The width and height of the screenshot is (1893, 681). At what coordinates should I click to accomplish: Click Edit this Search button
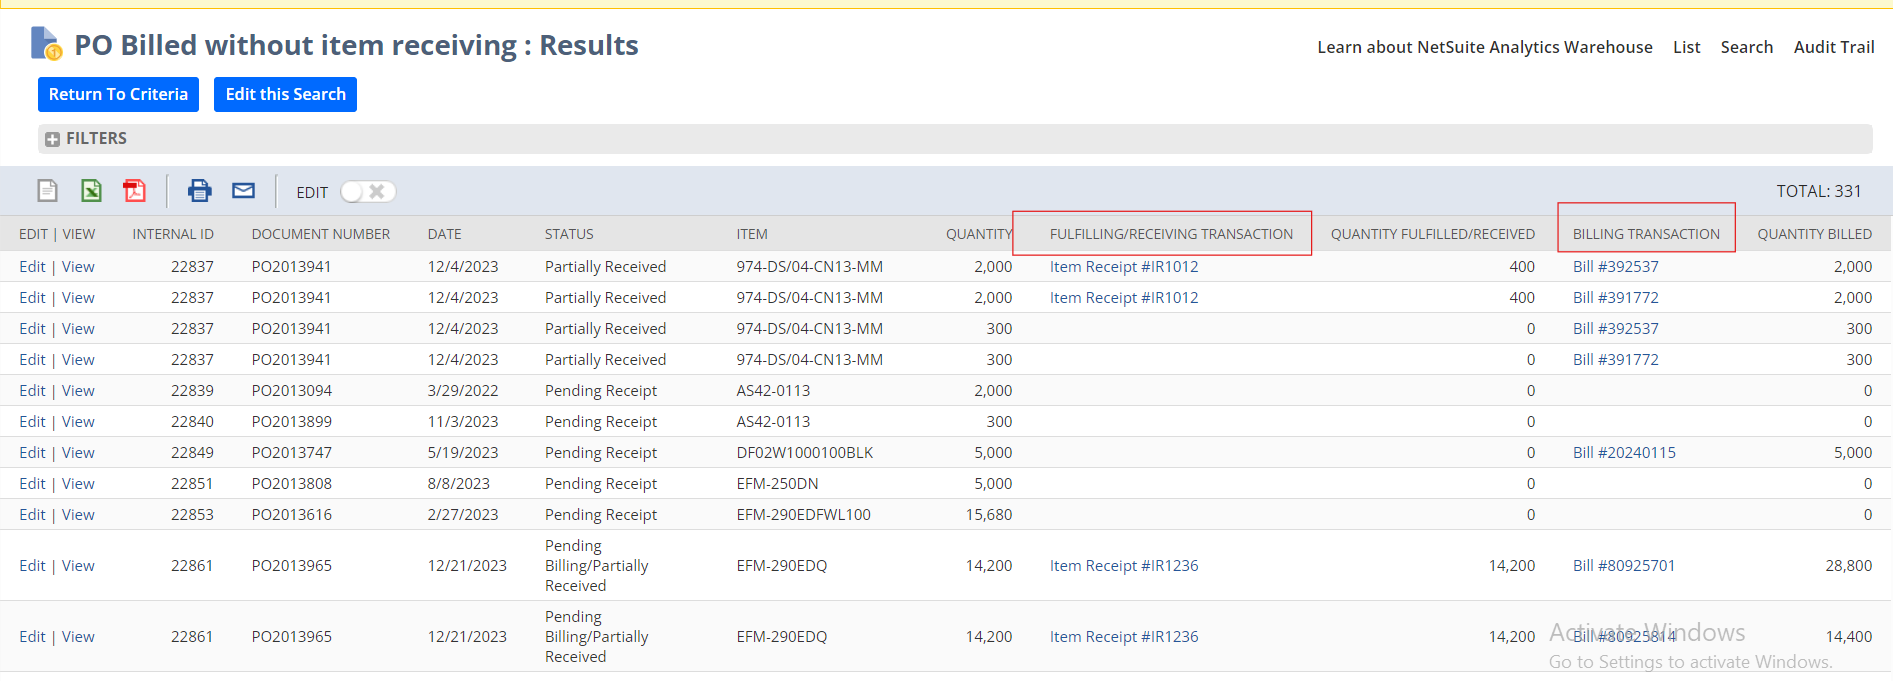pyautogui.click(x=285, y=94)
